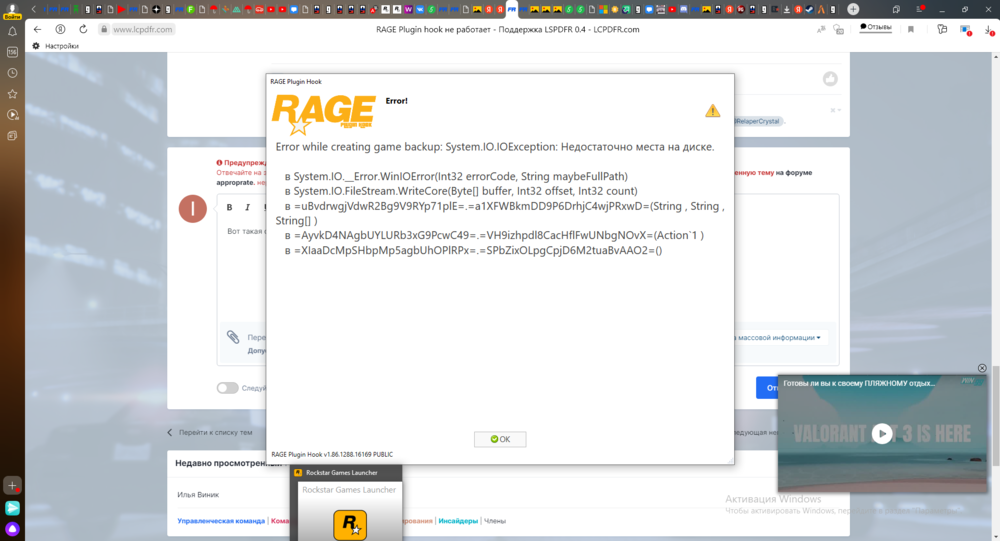1000x541 pixels.
Task: Open Илья Виник profile link
Action: (x=198, y=494)
